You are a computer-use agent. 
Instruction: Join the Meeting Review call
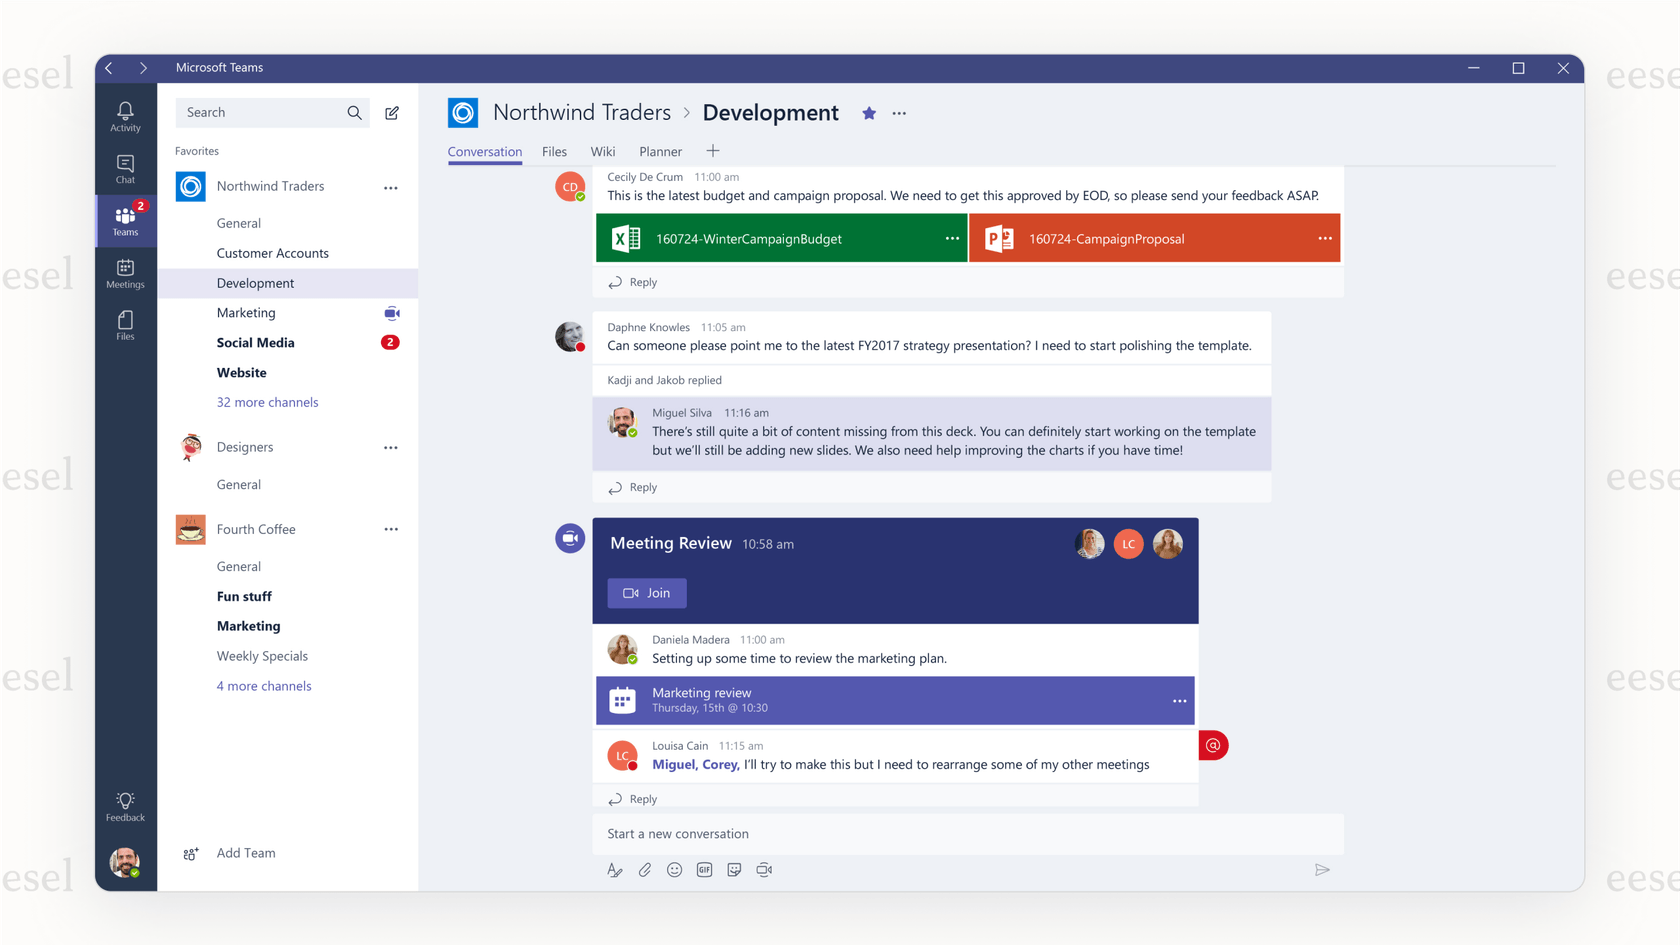[646, 593]
